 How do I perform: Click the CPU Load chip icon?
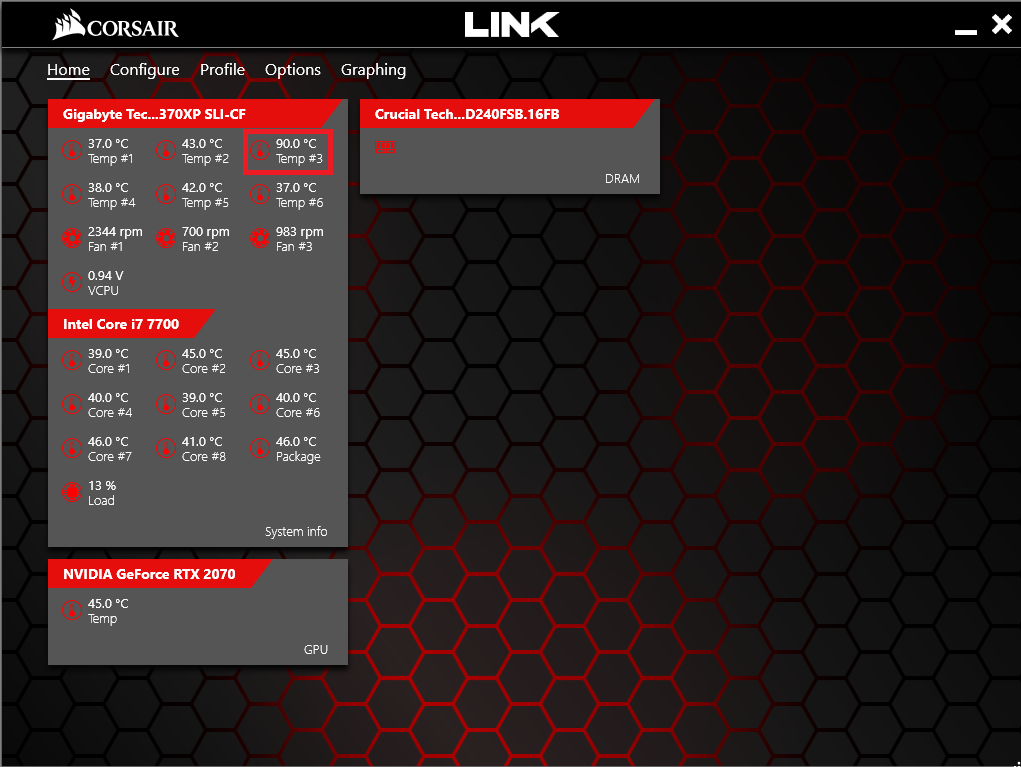pos(72,492)
